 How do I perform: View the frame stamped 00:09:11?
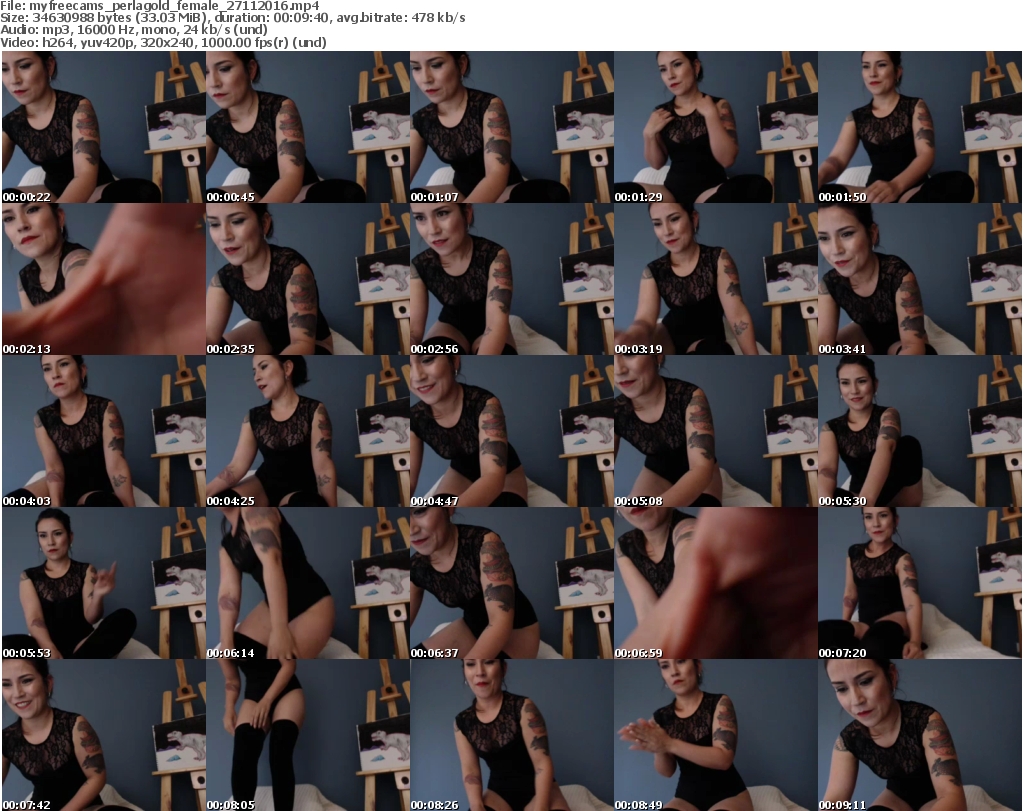920,735
